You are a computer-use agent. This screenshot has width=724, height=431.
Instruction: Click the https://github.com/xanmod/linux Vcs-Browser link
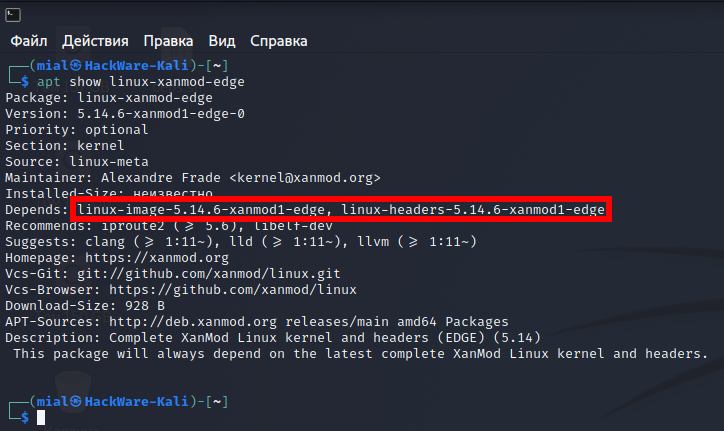coord(232,290)
